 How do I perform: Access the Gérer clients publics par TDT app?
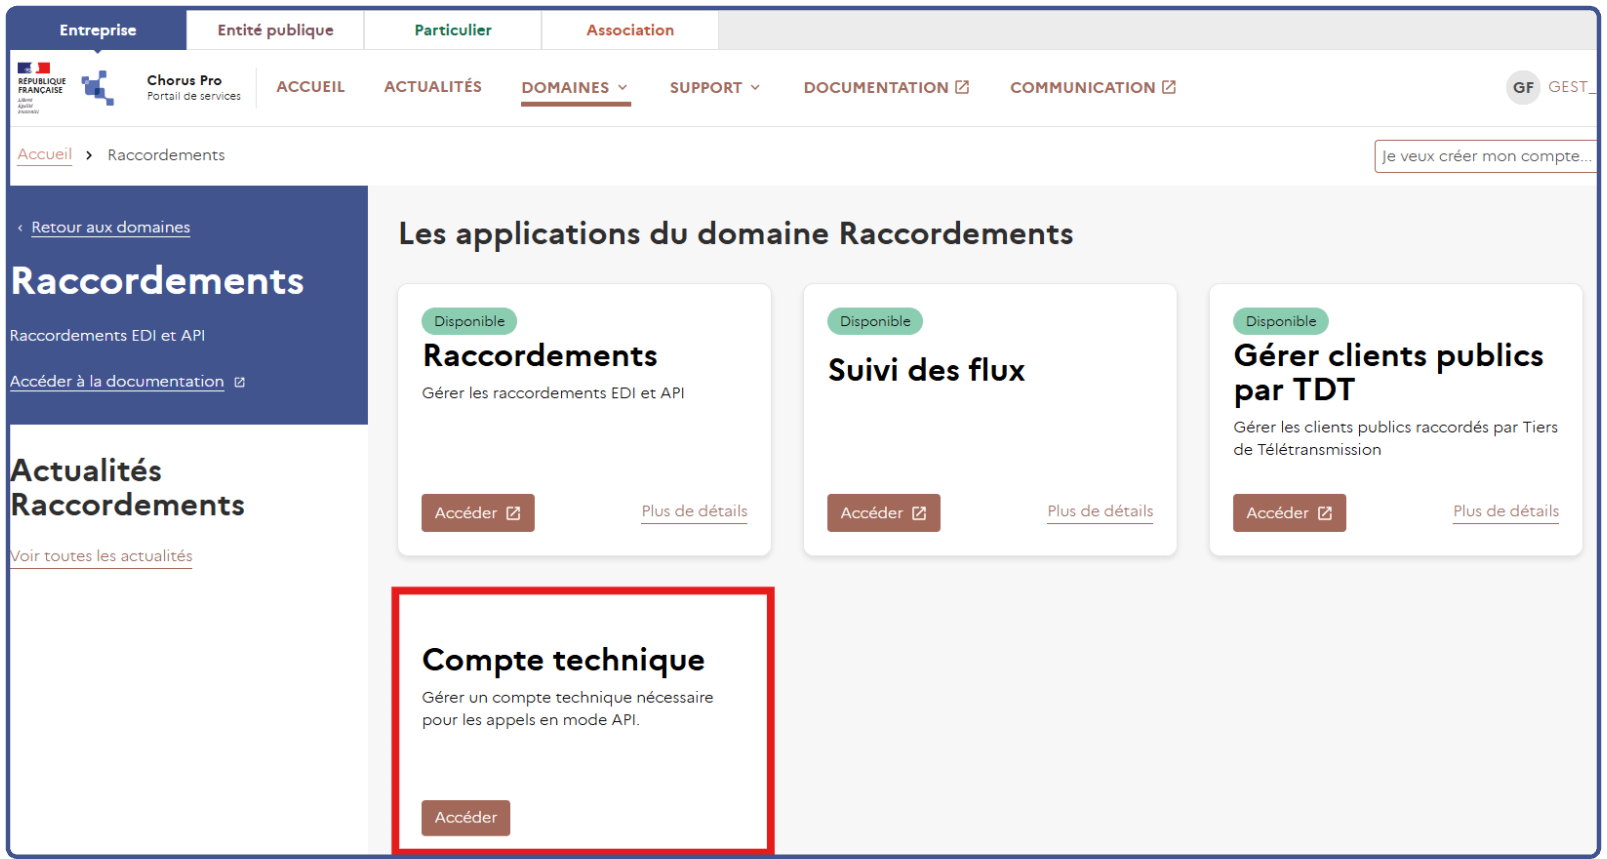(1288, 513)
